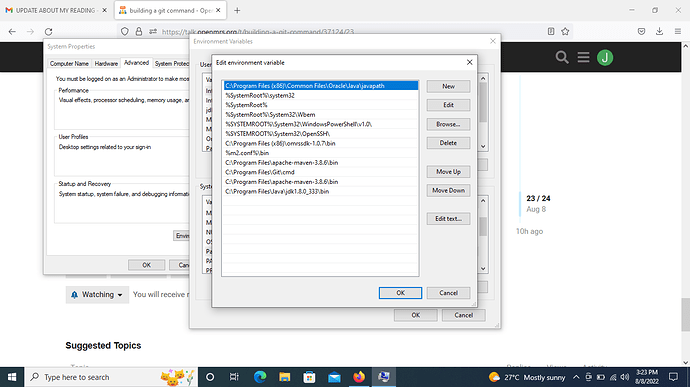
Task: Toggle reader view icon in address bar
Action: tap(551, 31)
